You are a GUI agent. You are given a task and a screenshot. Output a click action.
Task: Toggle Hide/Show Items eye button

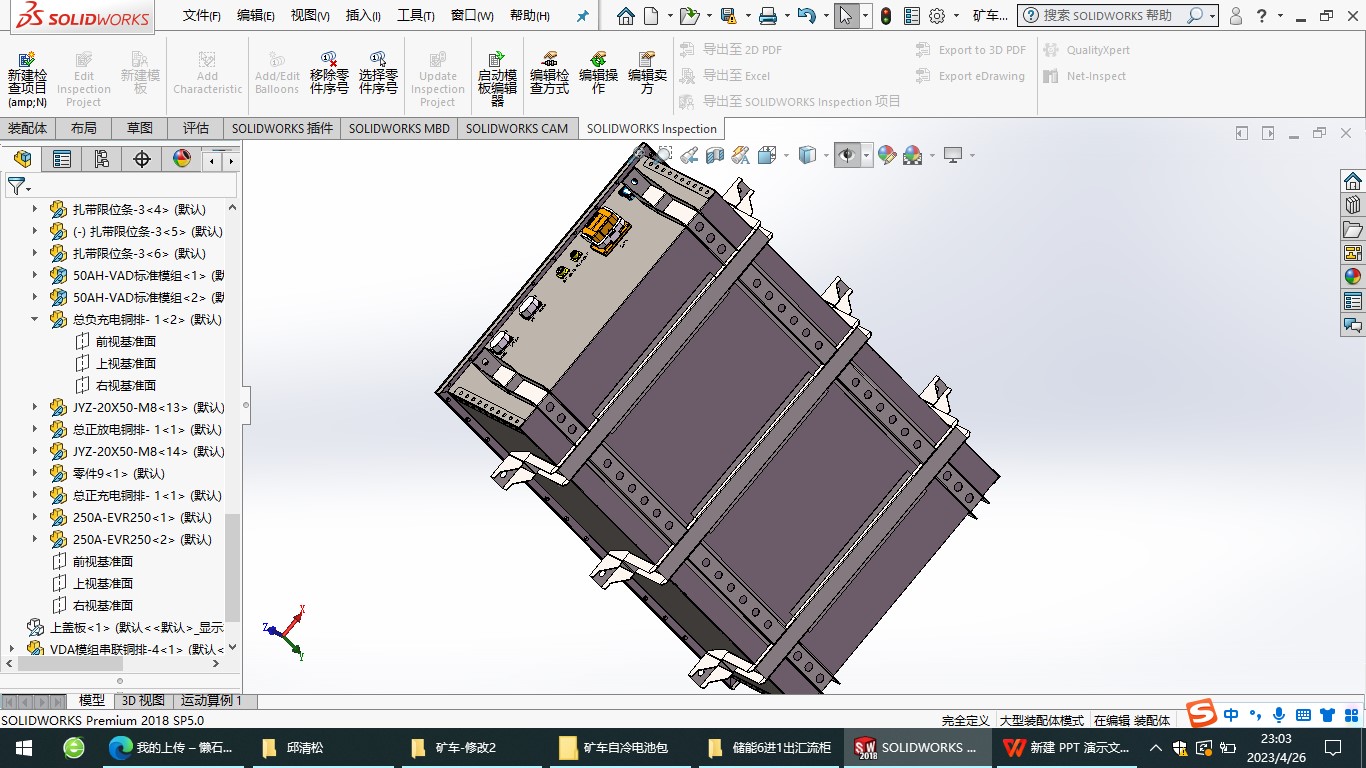846,155
